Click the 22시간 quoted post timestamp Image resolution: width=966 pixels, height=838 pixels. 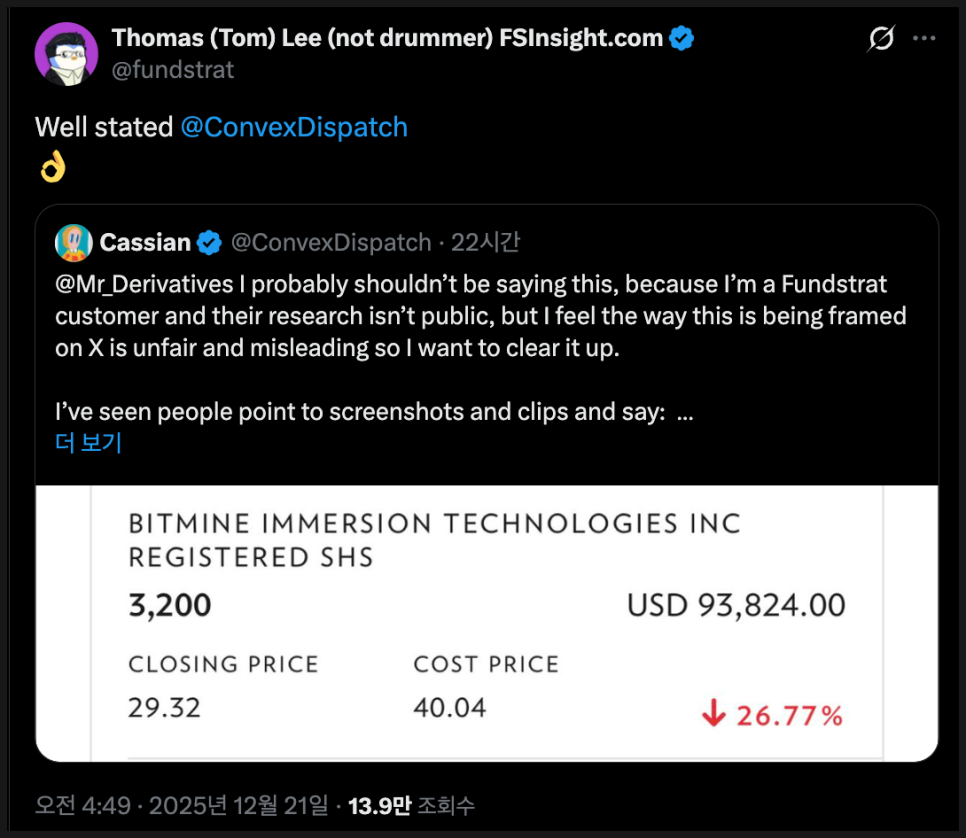click(x=485, y=243)
